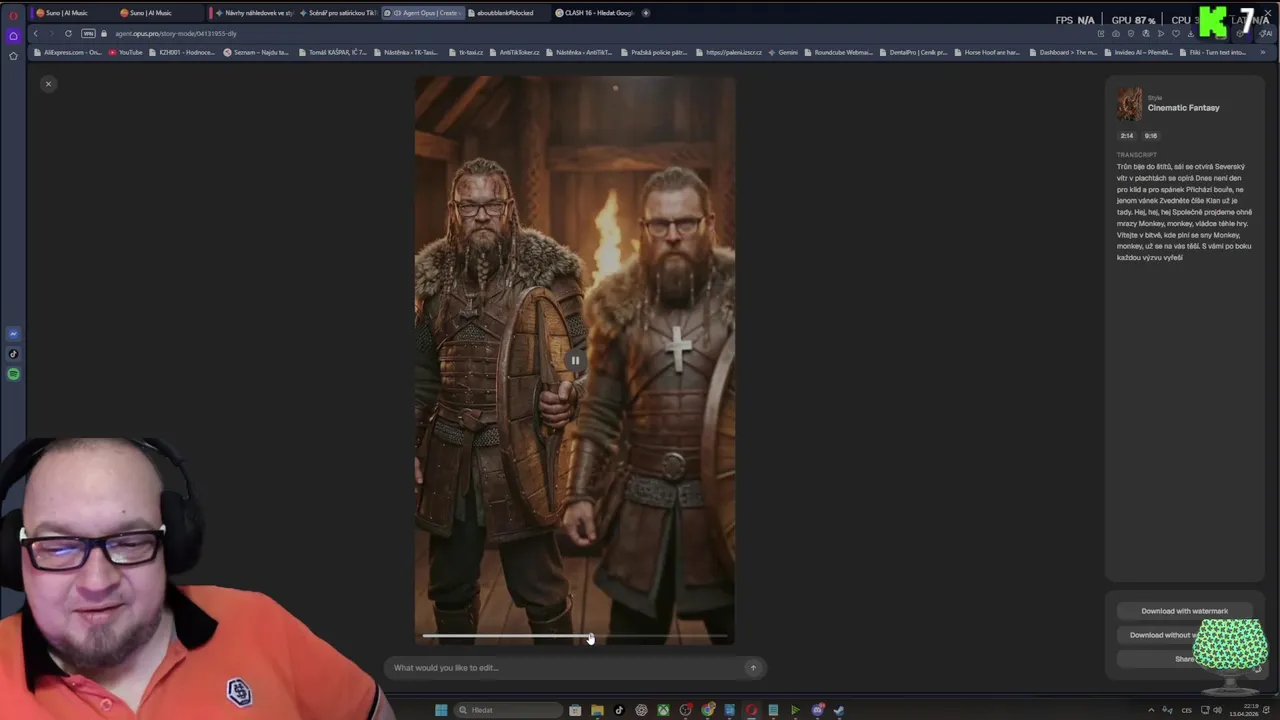Open Gemini bookmark

tap(782, 52)
